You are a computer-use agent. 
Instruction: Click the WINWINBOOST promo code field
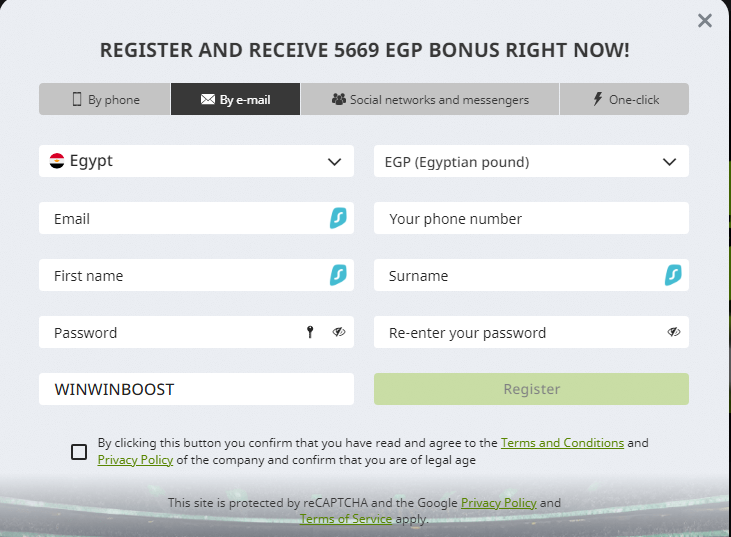(x=196, y=389)
